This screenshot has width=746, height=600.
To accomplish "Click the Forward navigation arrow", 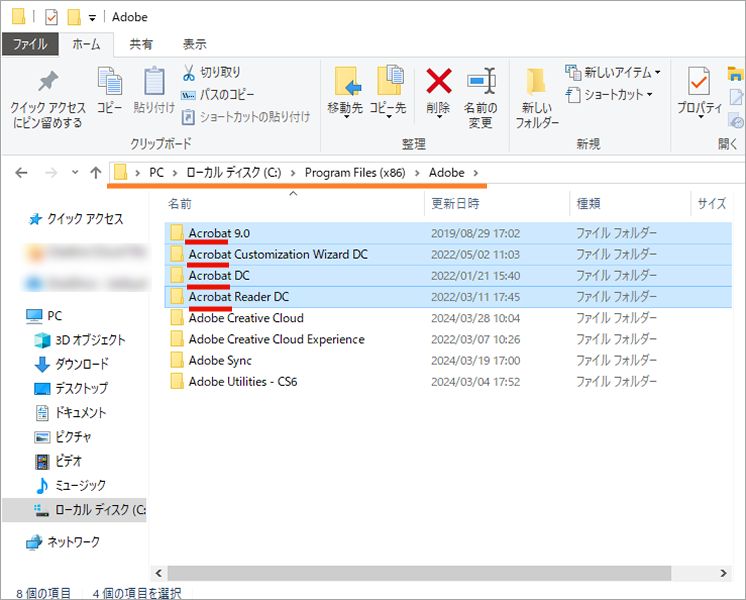I will 51,173.
